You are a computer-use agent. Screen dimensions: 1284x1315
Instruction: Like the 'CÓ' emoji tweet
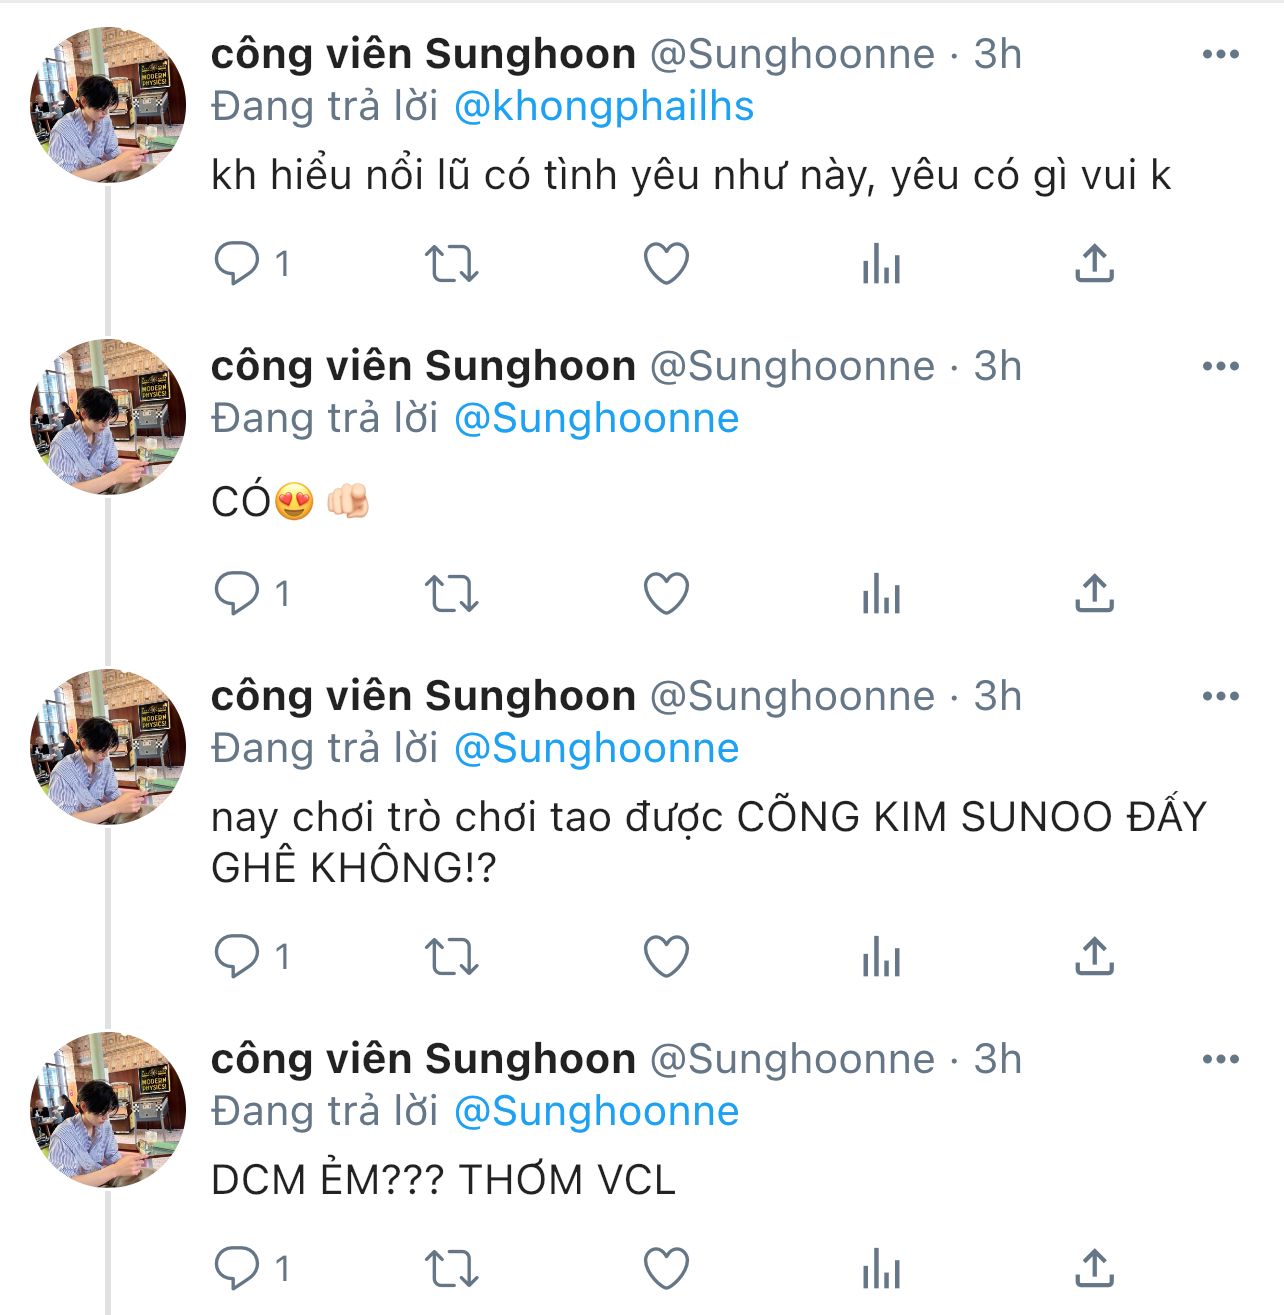(x=666, y=594)
